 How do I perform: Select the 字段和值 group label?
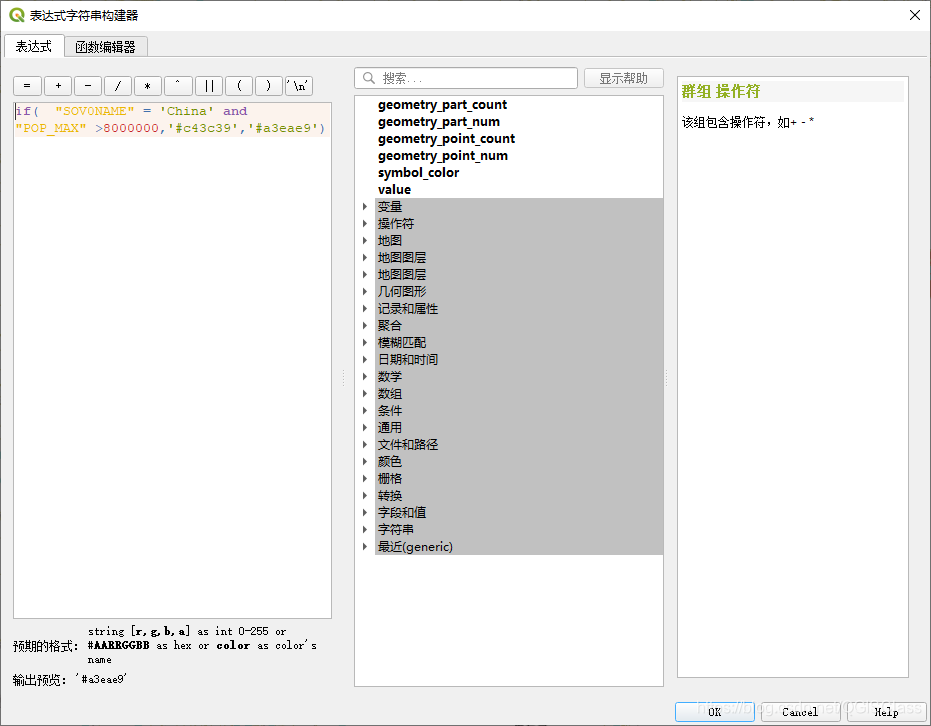(402, 512)
